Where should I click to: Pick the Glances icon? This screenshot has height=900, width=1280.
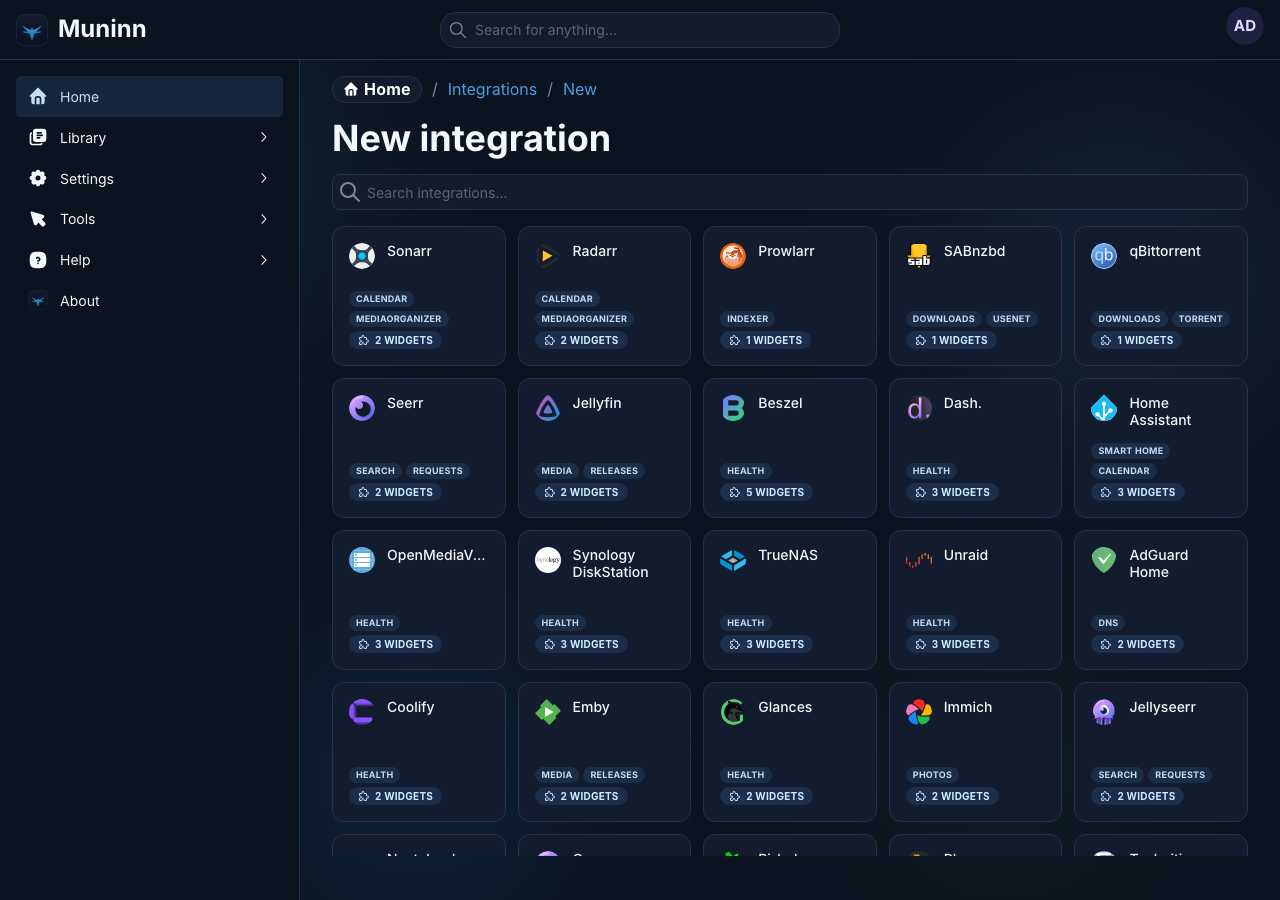pyautogui.click(x=733, y=712)
